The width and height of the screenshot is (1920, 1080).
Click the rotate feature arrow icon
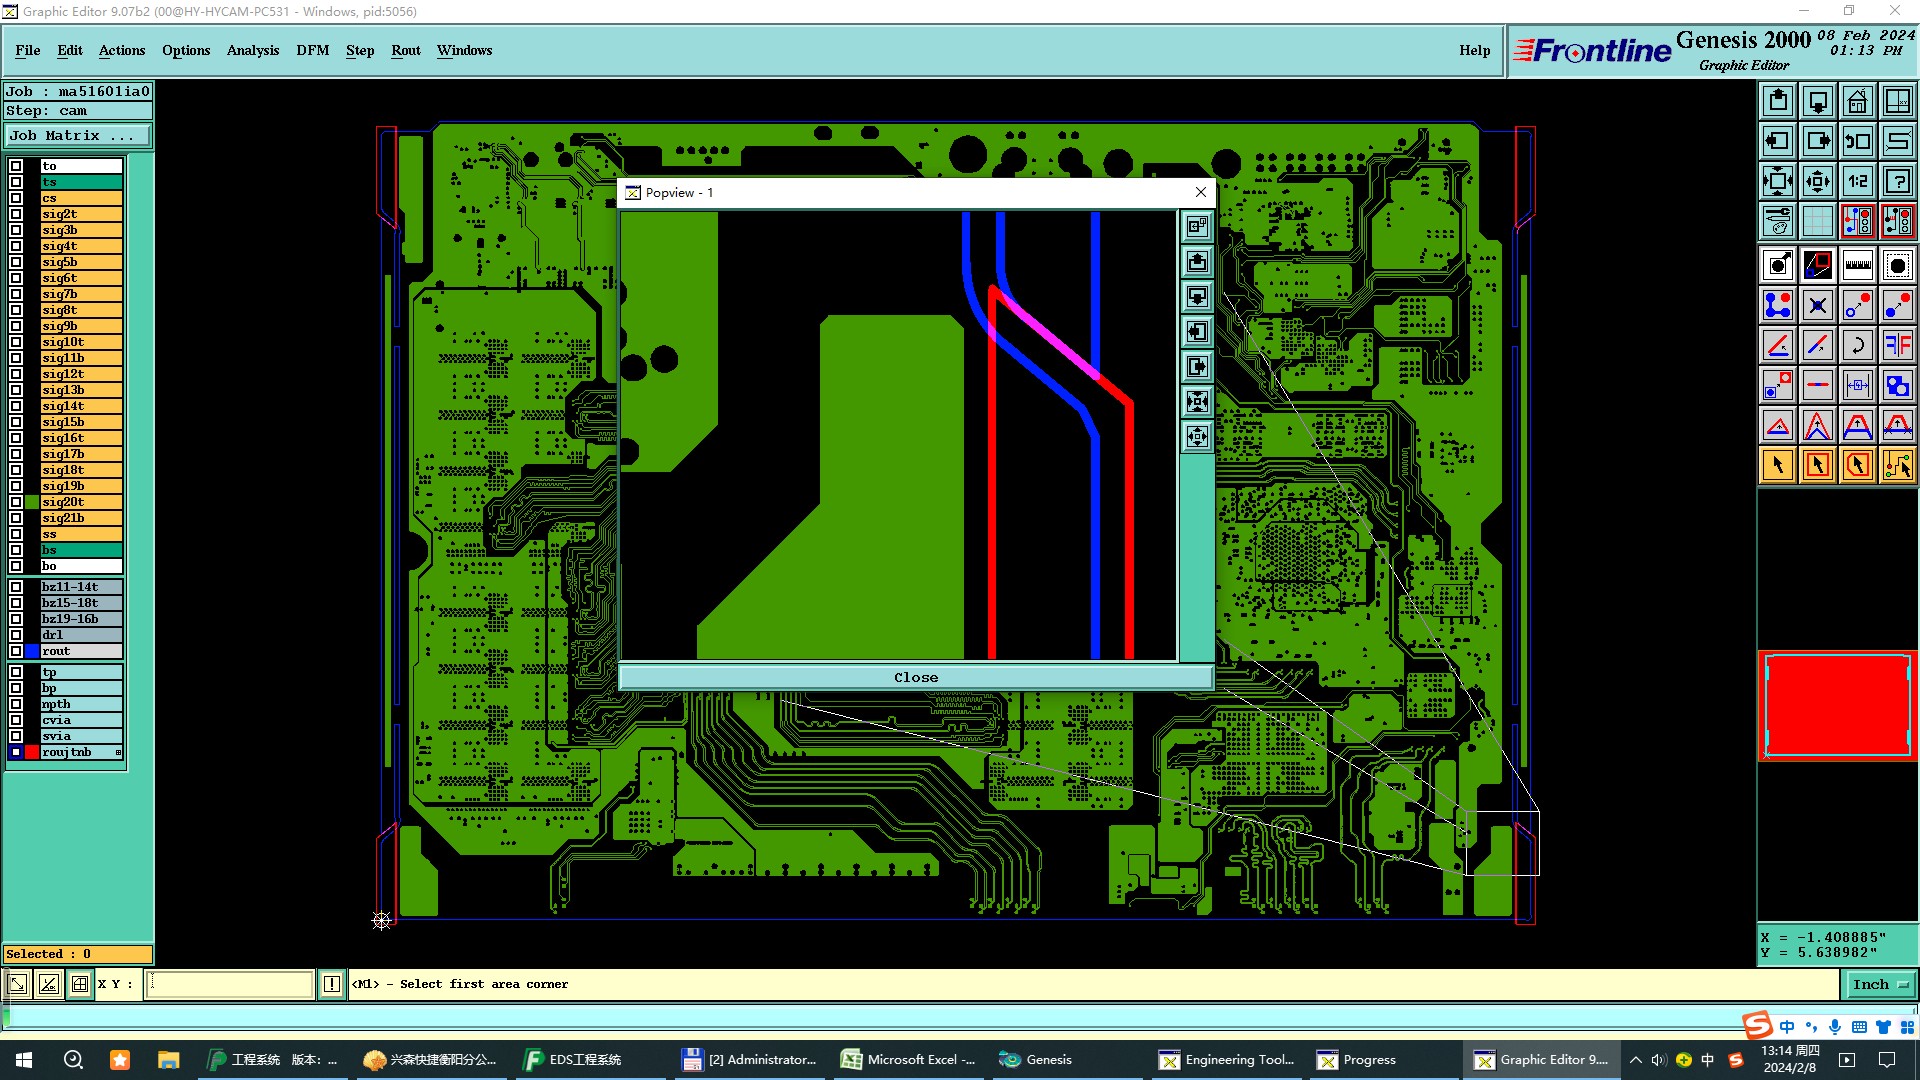click(x=1857, y=345)
